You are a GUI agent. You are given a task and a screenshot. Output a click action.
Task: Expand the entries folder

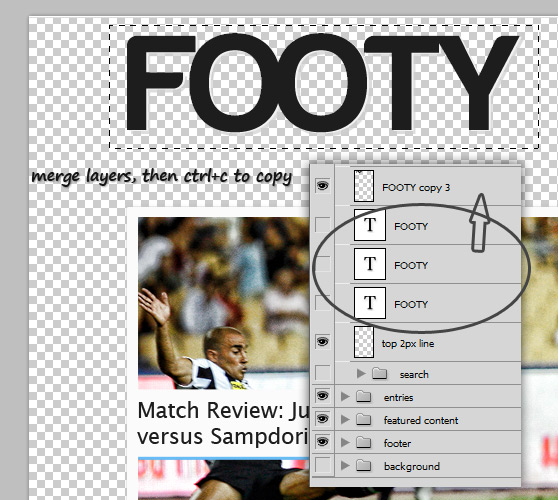[x=345, y=396]
